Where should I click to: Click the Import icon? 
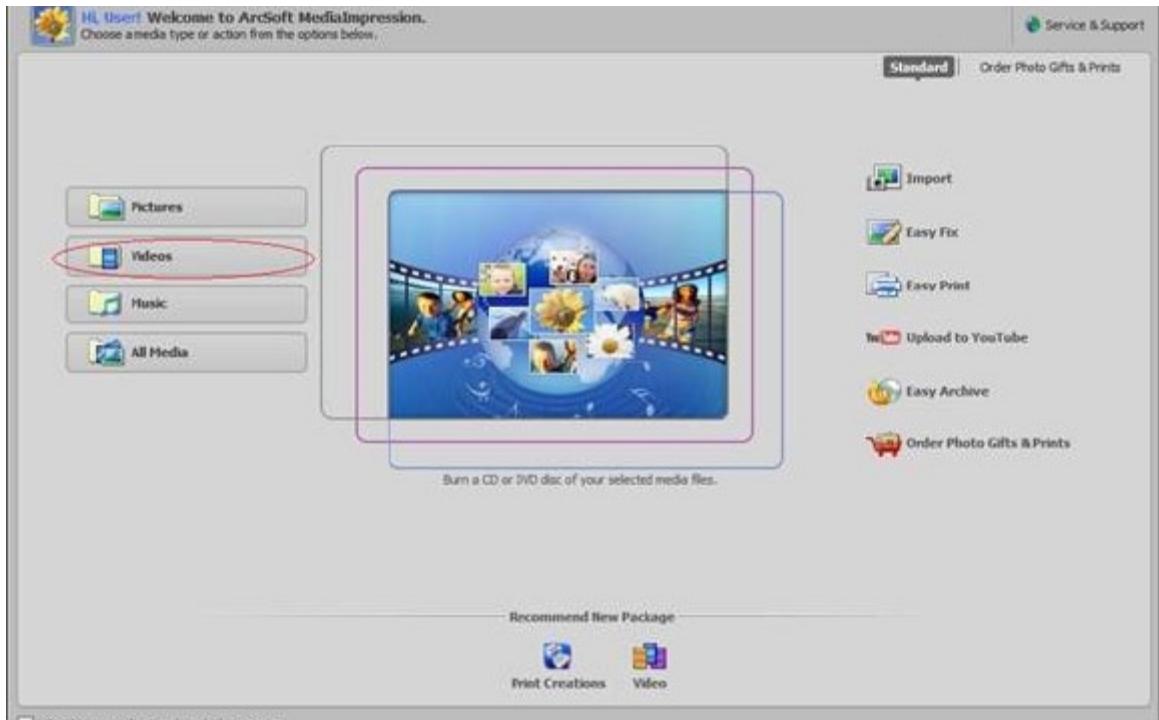[883, 178]
